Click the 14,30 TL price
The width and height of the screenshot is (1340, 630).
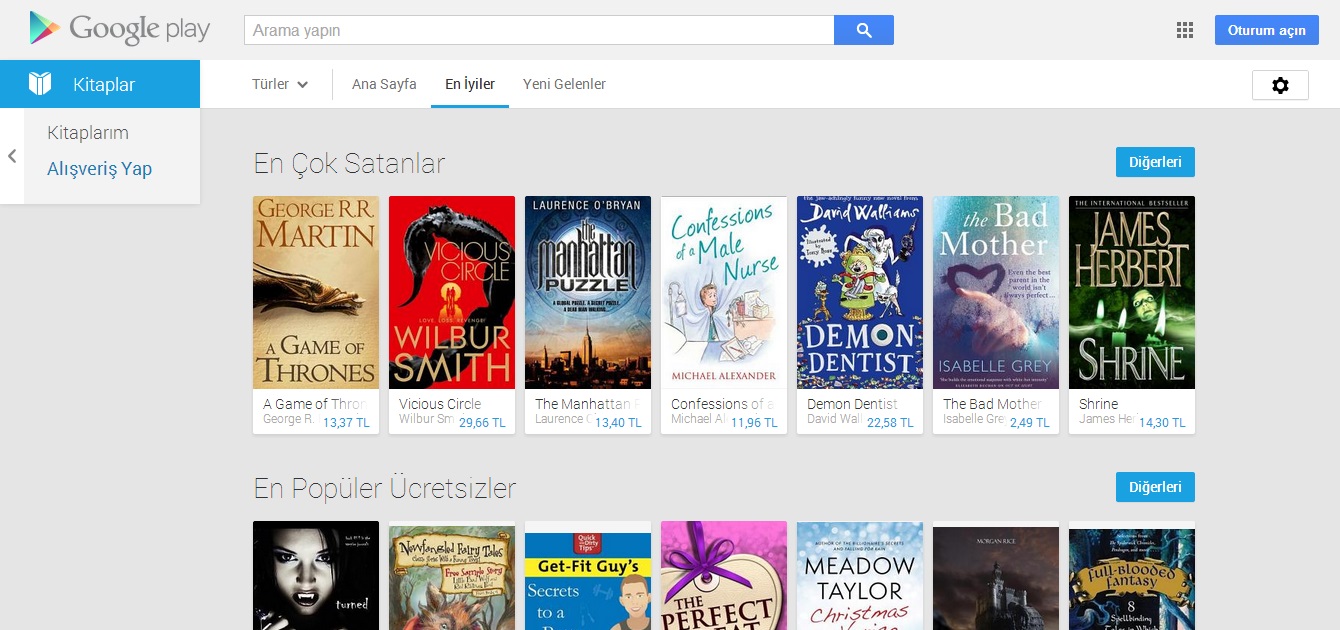tap(1162, 423)
